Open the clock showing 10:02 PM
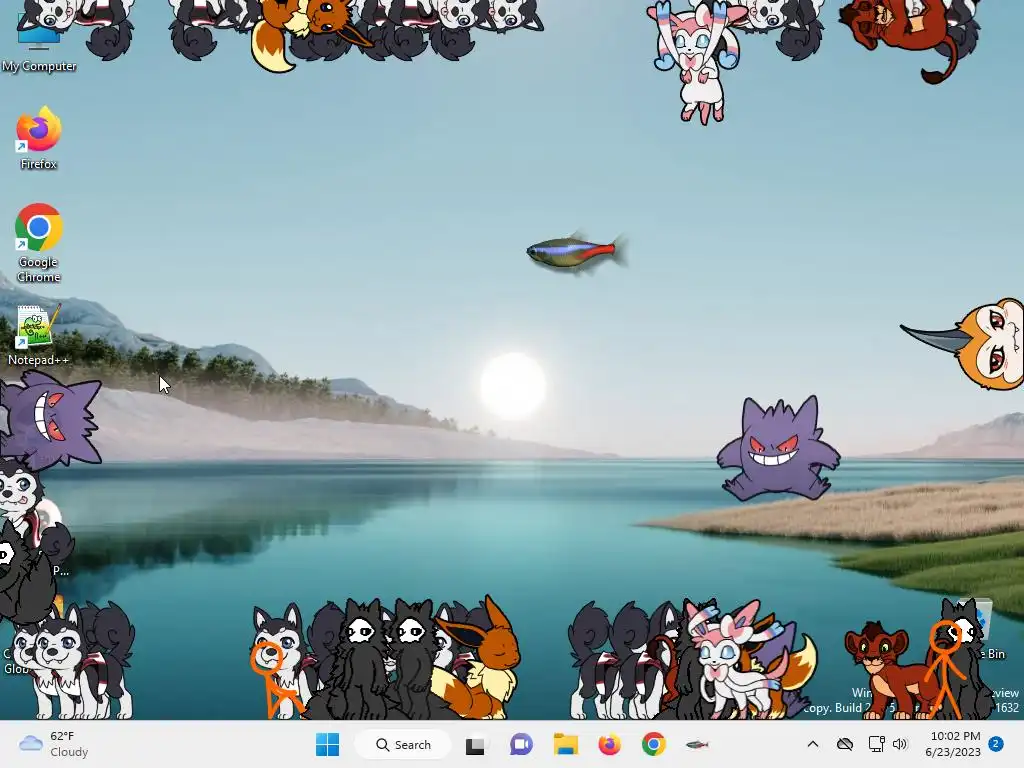This screenshot has height=768, width=1024. point(953,744)
